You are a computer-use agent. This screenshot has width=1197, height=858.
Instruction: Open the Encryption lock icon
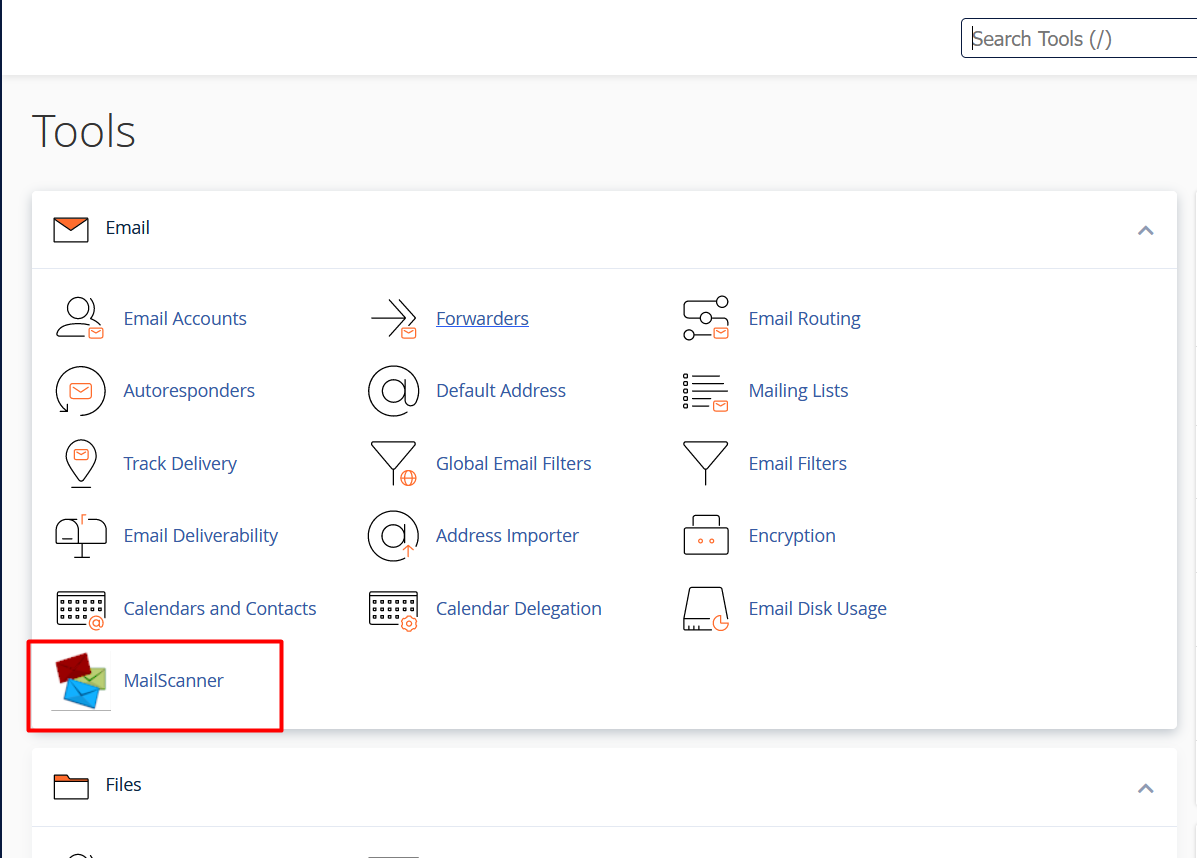(705, 536)
